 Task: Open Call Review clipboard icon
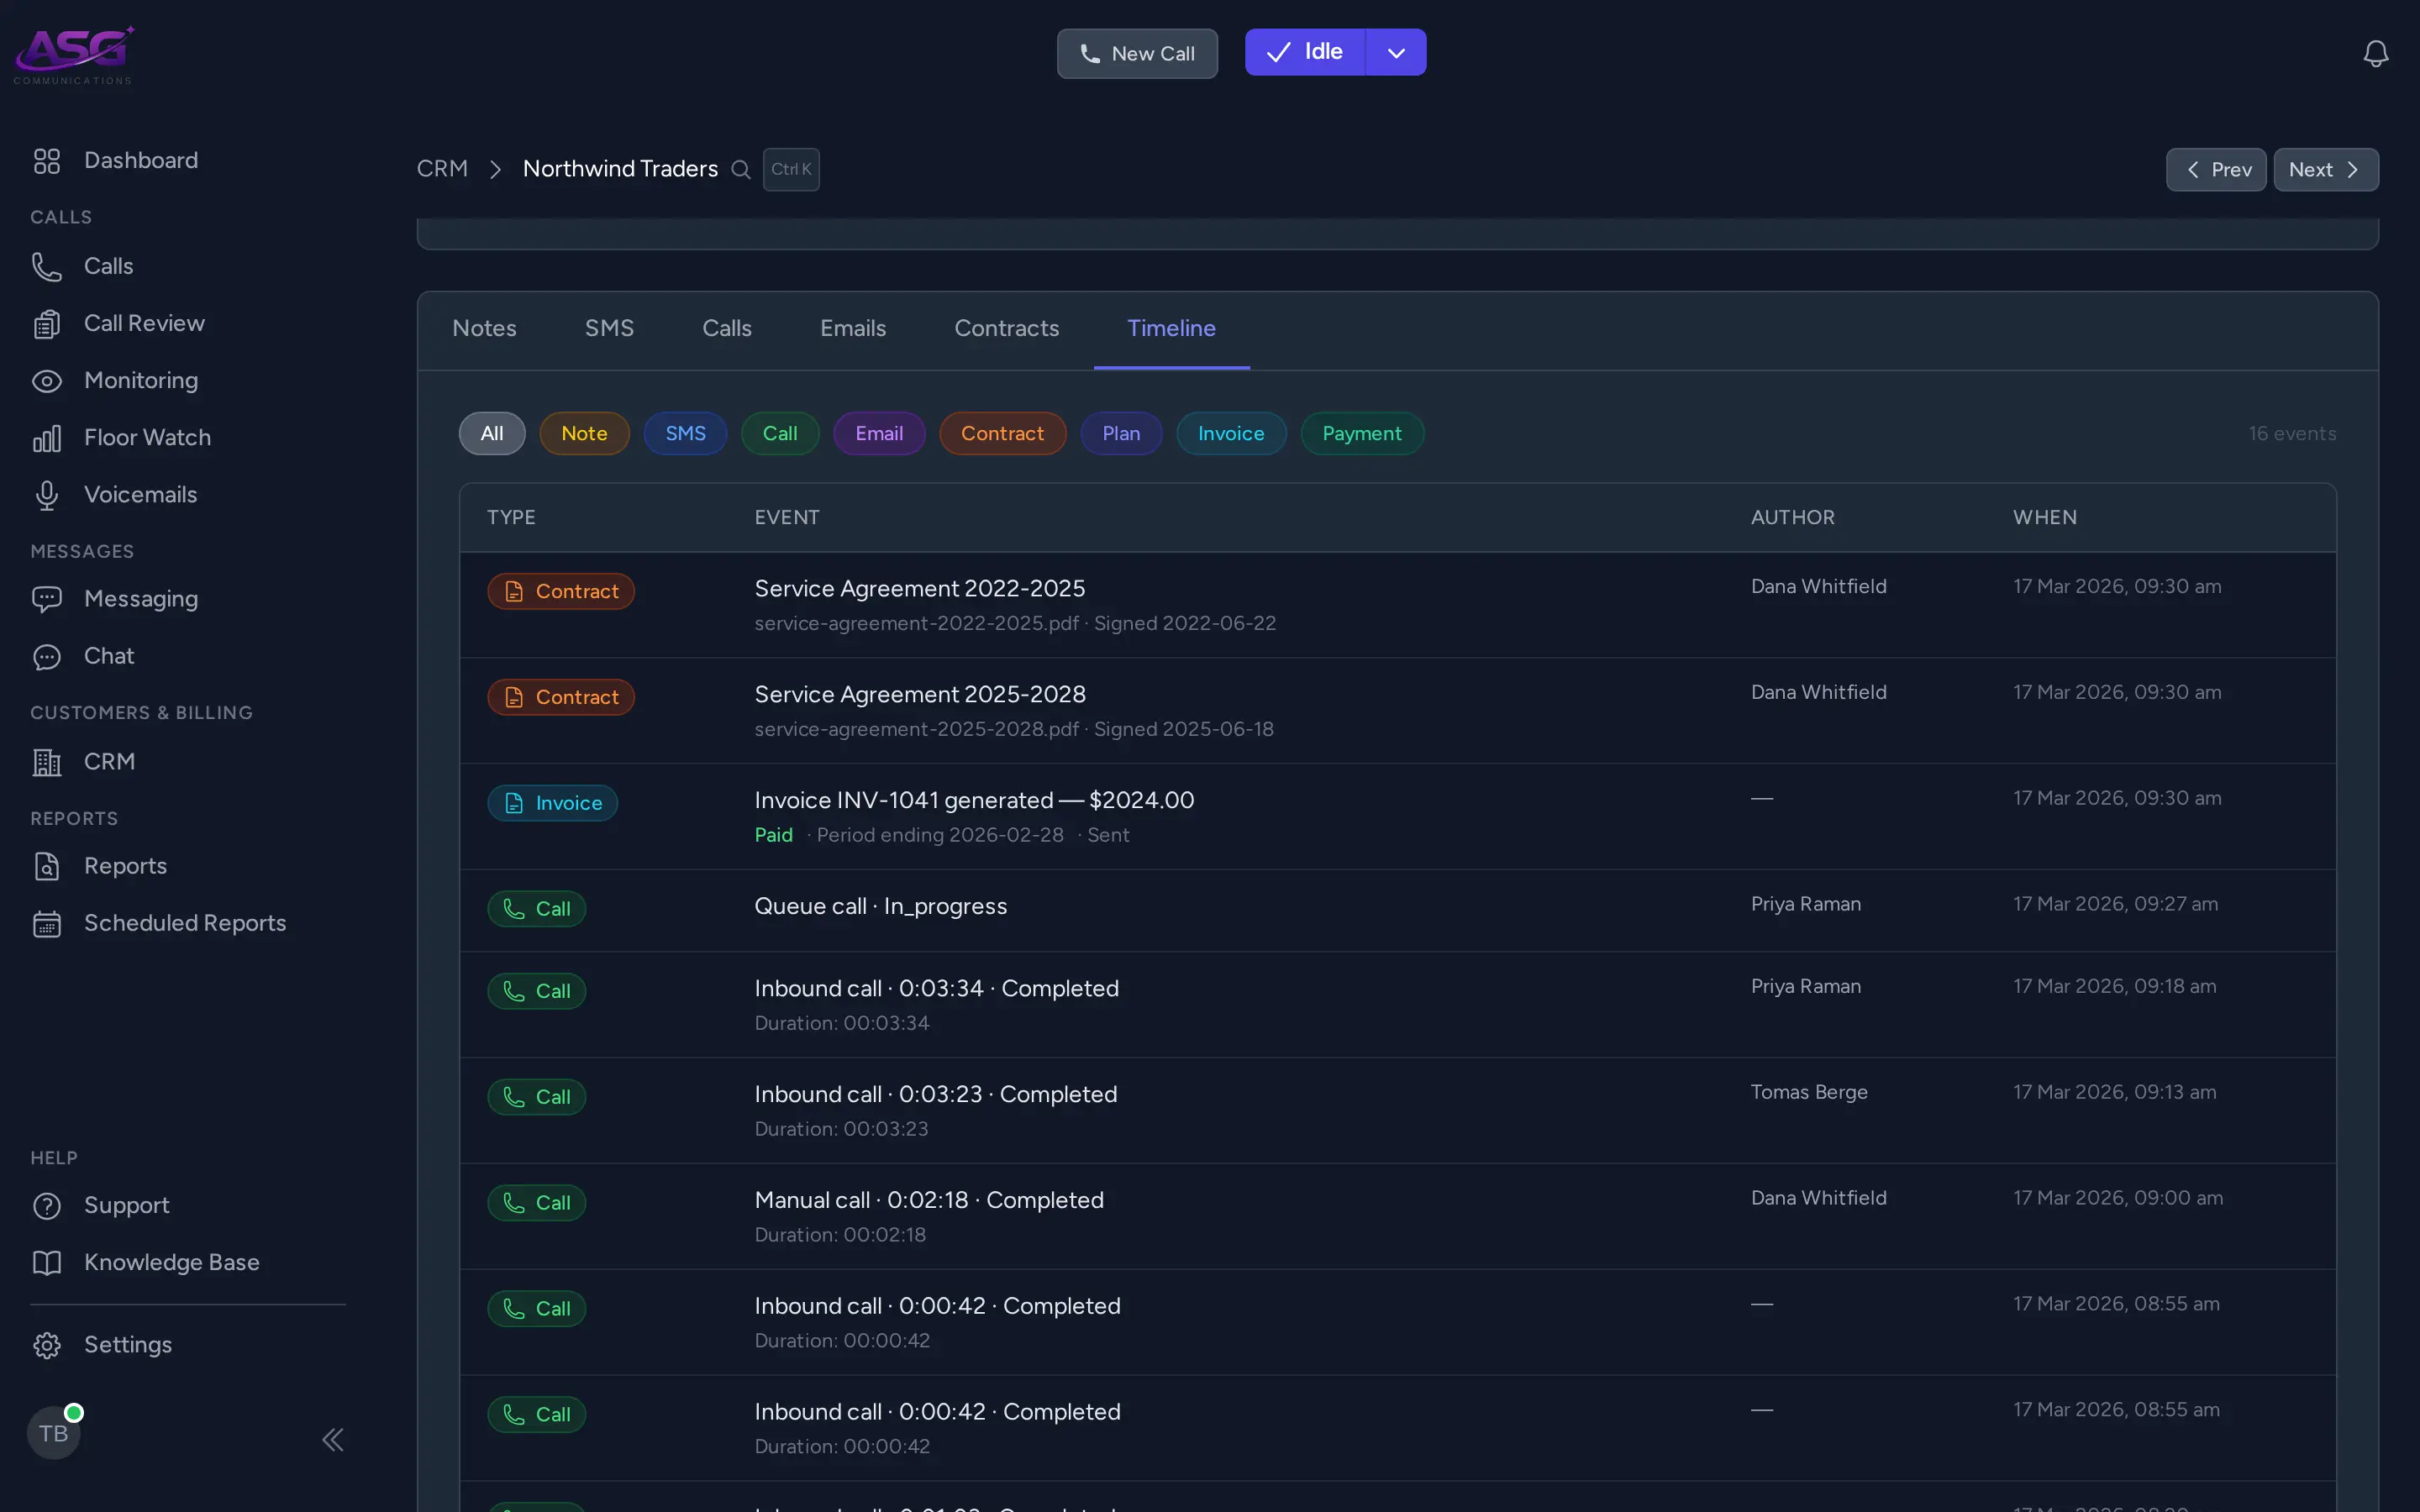coord(47,323)
